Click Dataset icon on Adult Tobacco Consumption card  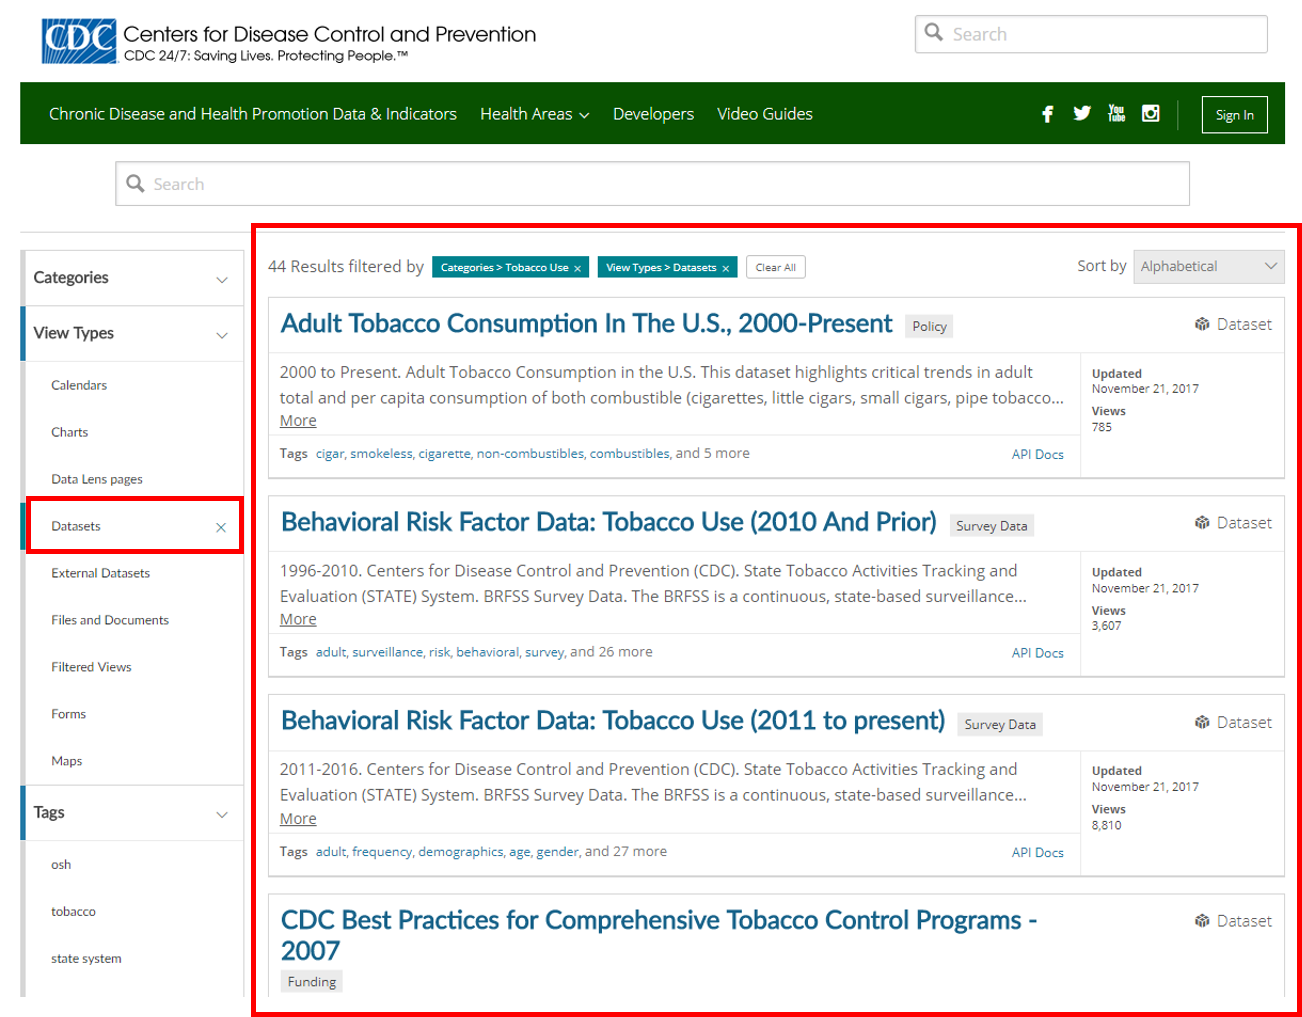[x=1202, y=324]
